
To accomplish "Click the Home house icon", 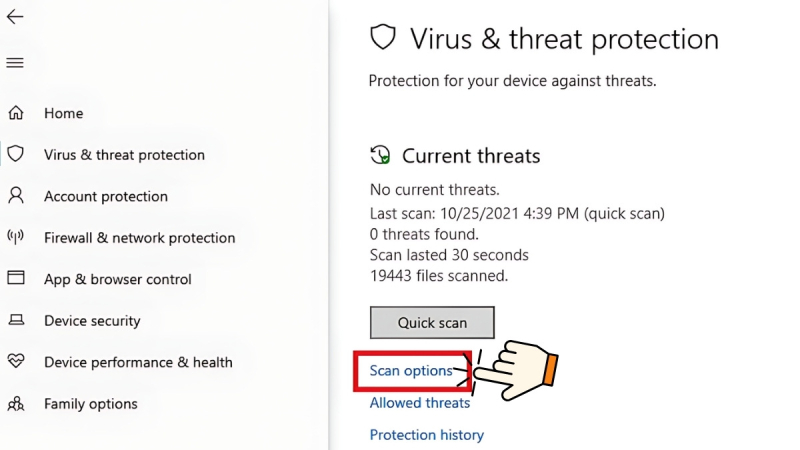I will coord(16,113).
